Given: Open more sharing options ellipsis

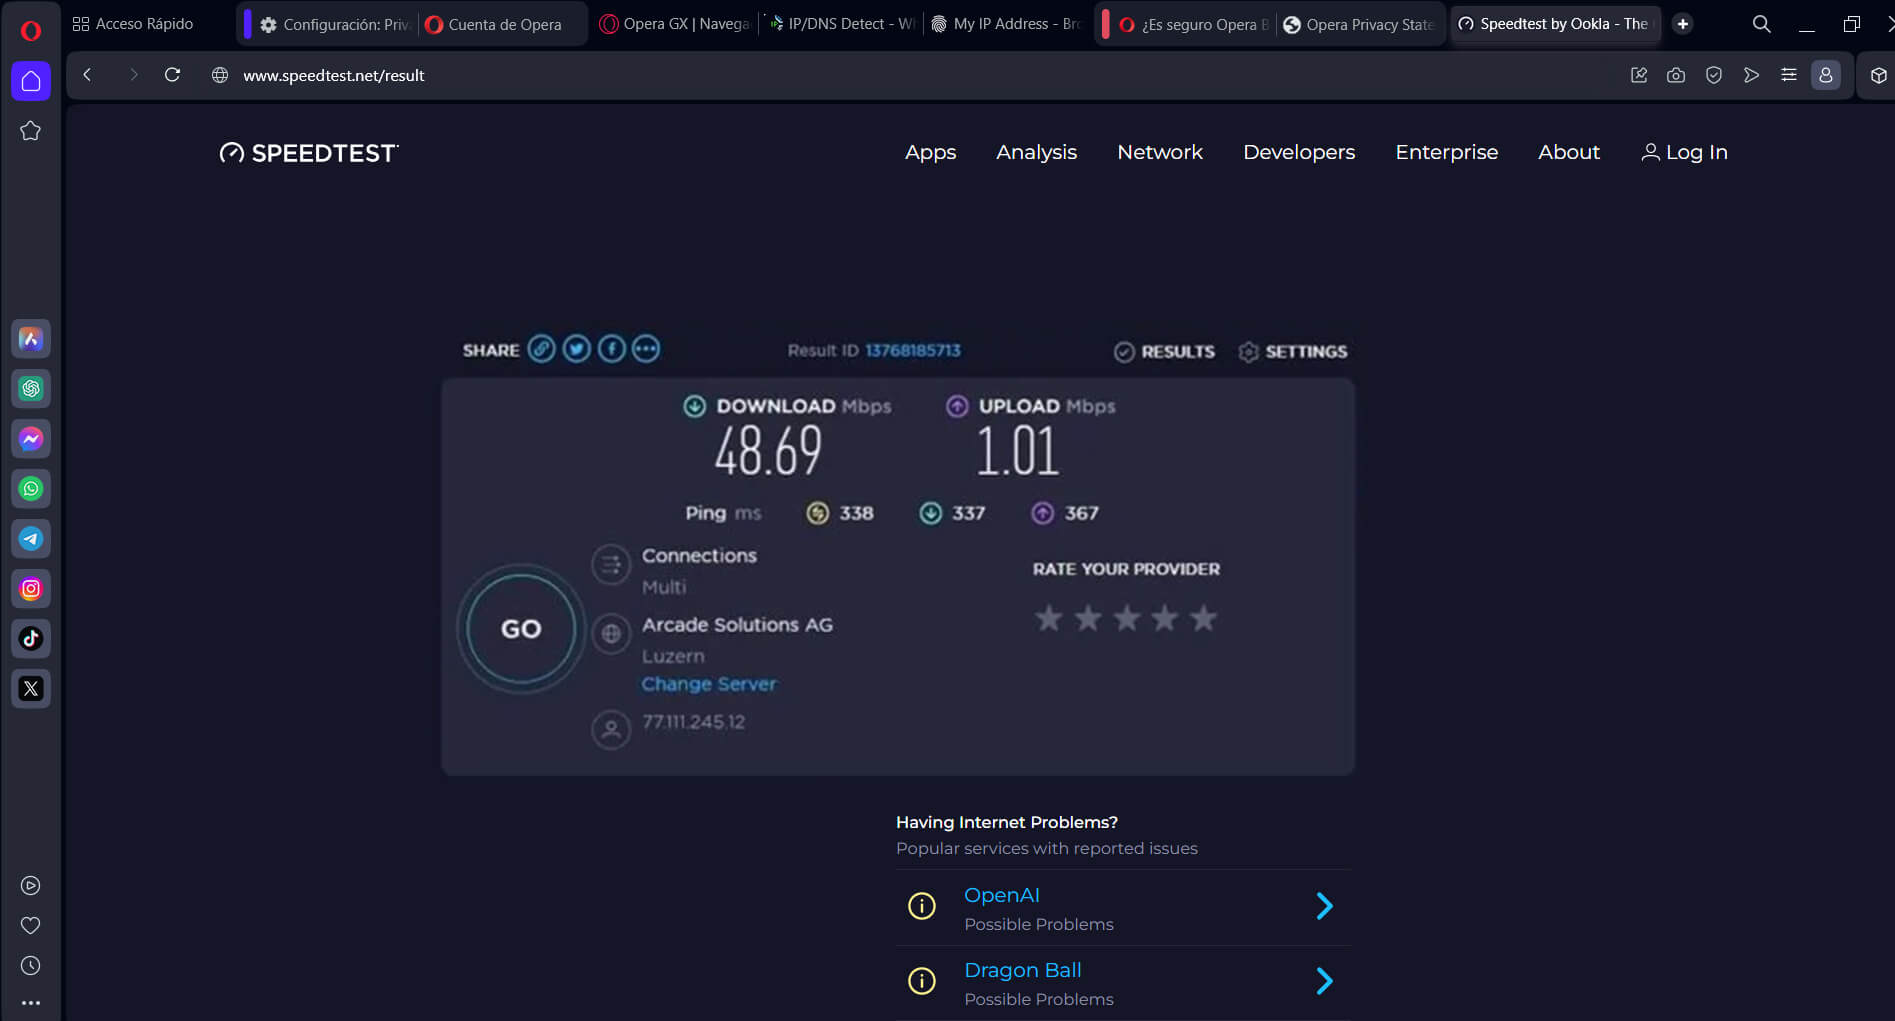Looking at the screenshot, I should tap(646, 349).
